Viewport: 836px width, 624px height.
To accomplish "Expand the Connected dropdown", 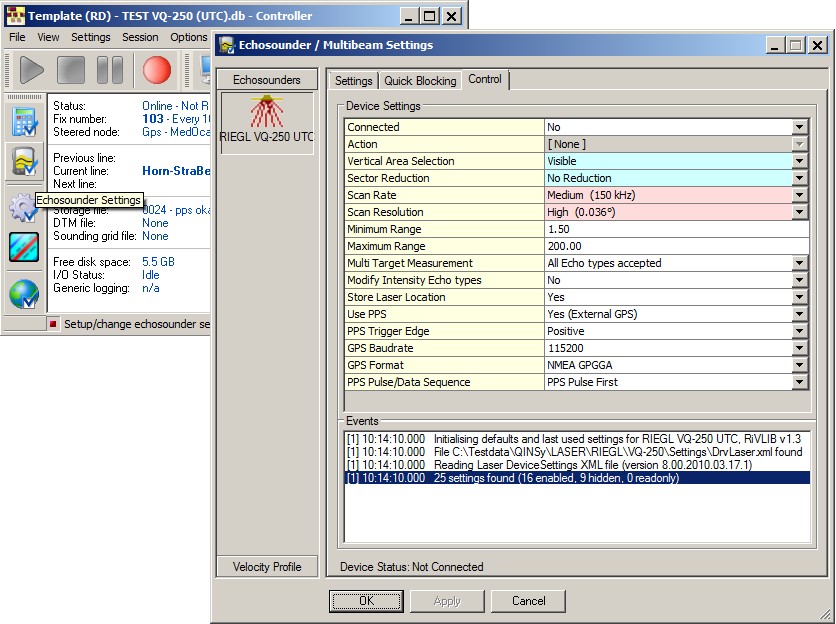I will point(799,128).
